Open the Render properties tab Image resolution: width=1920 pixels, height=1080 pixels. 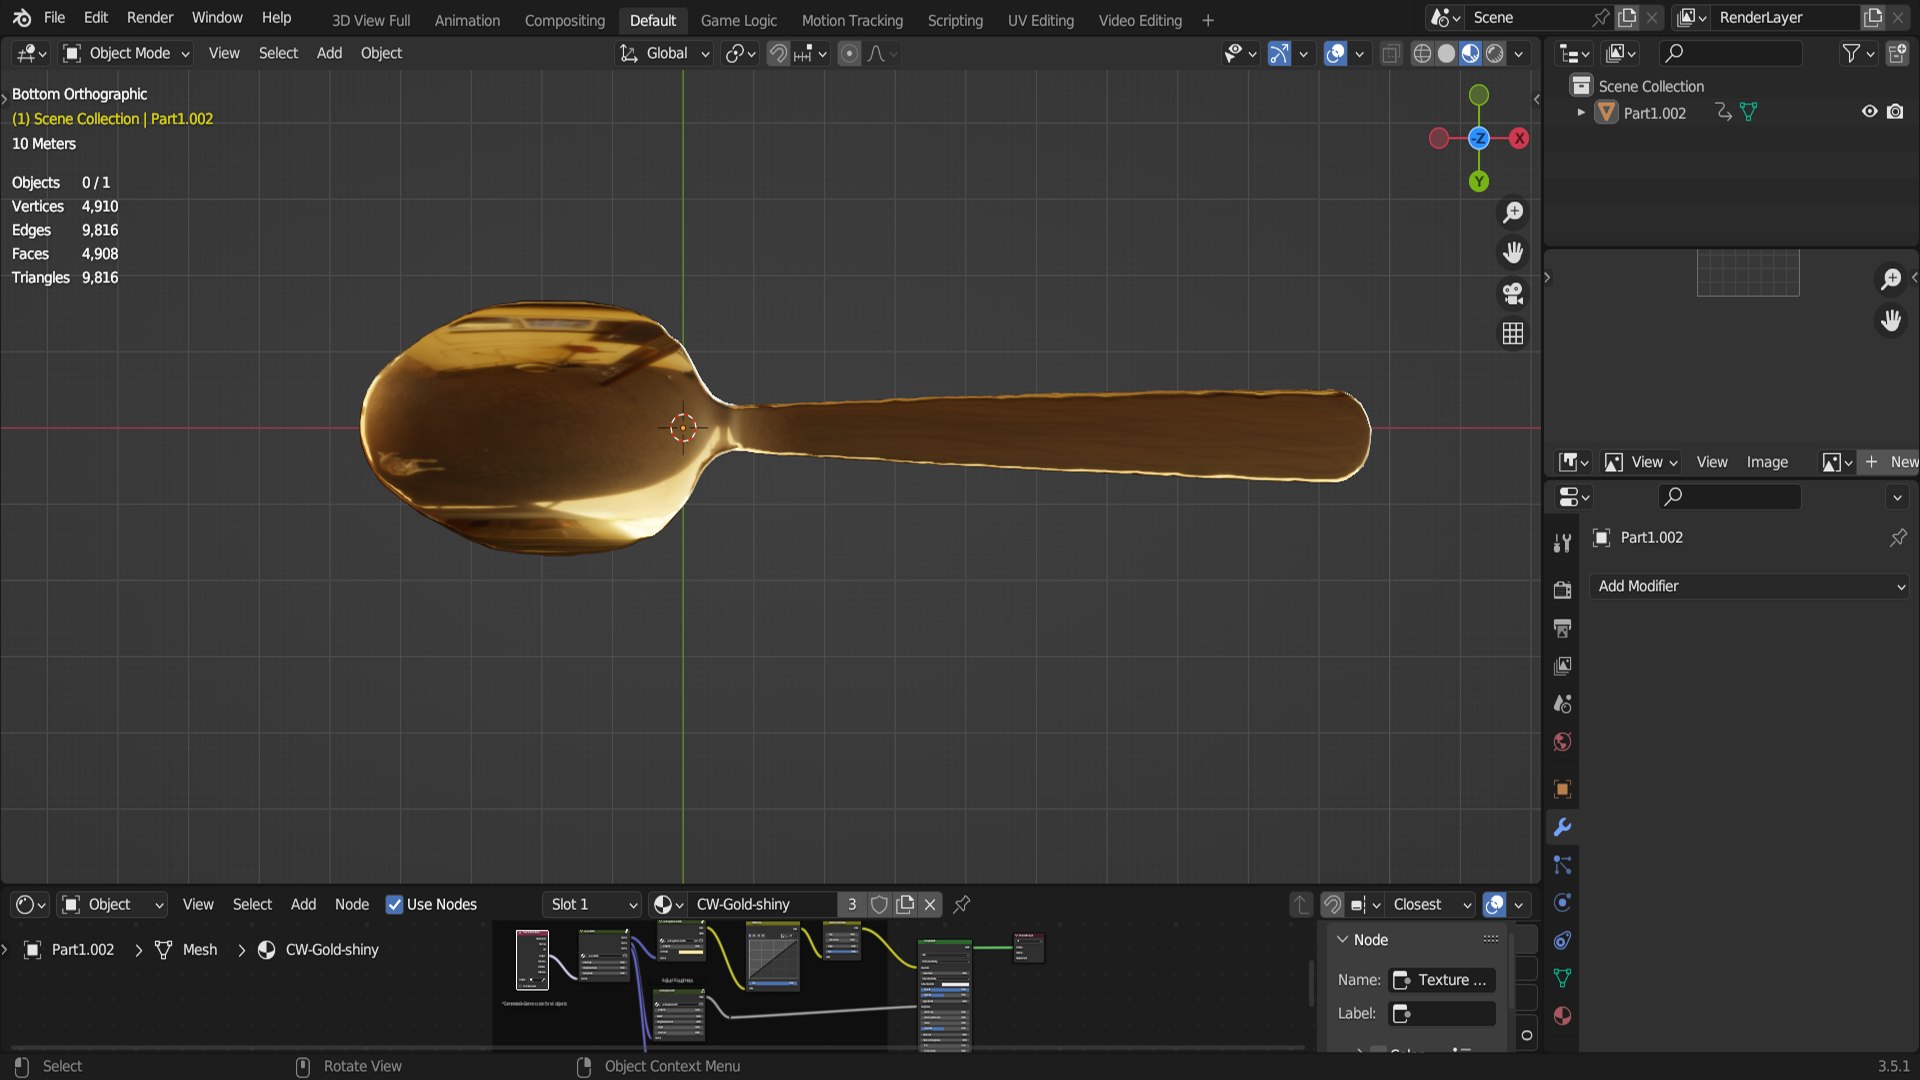[1562, 590]
